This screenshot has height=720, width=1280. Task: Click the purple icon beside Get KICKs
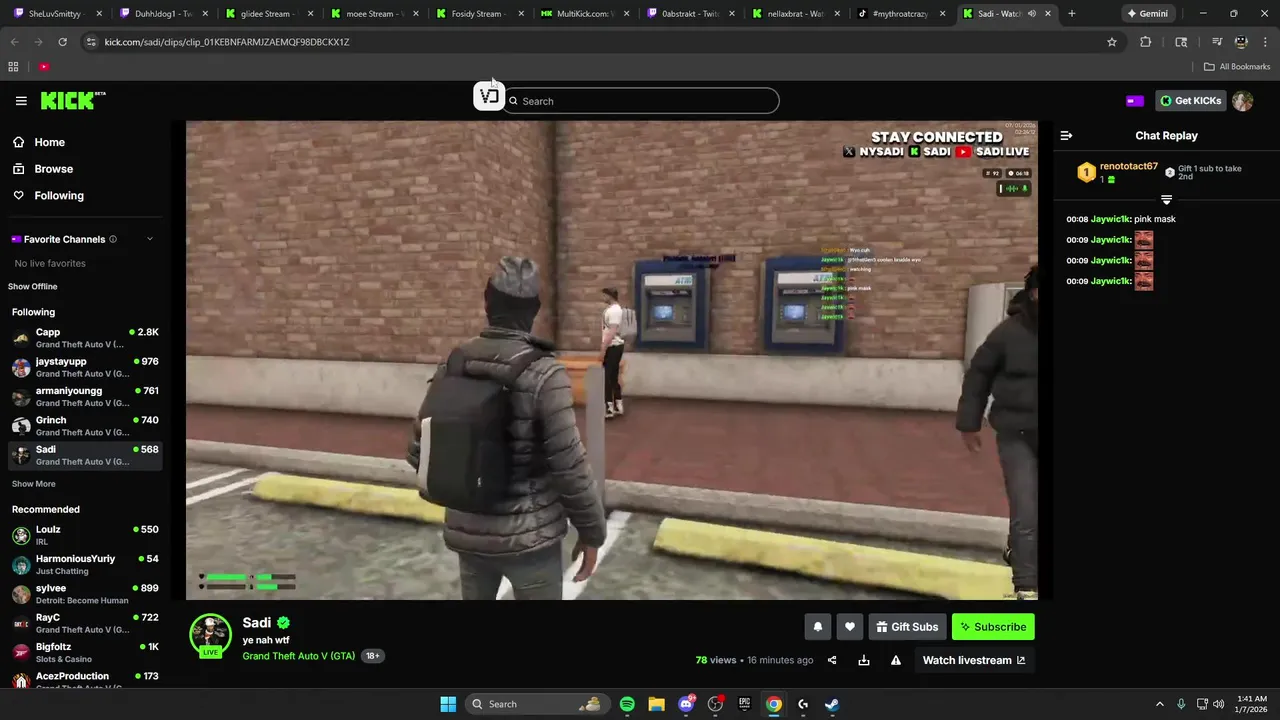tap(1135, 101)
